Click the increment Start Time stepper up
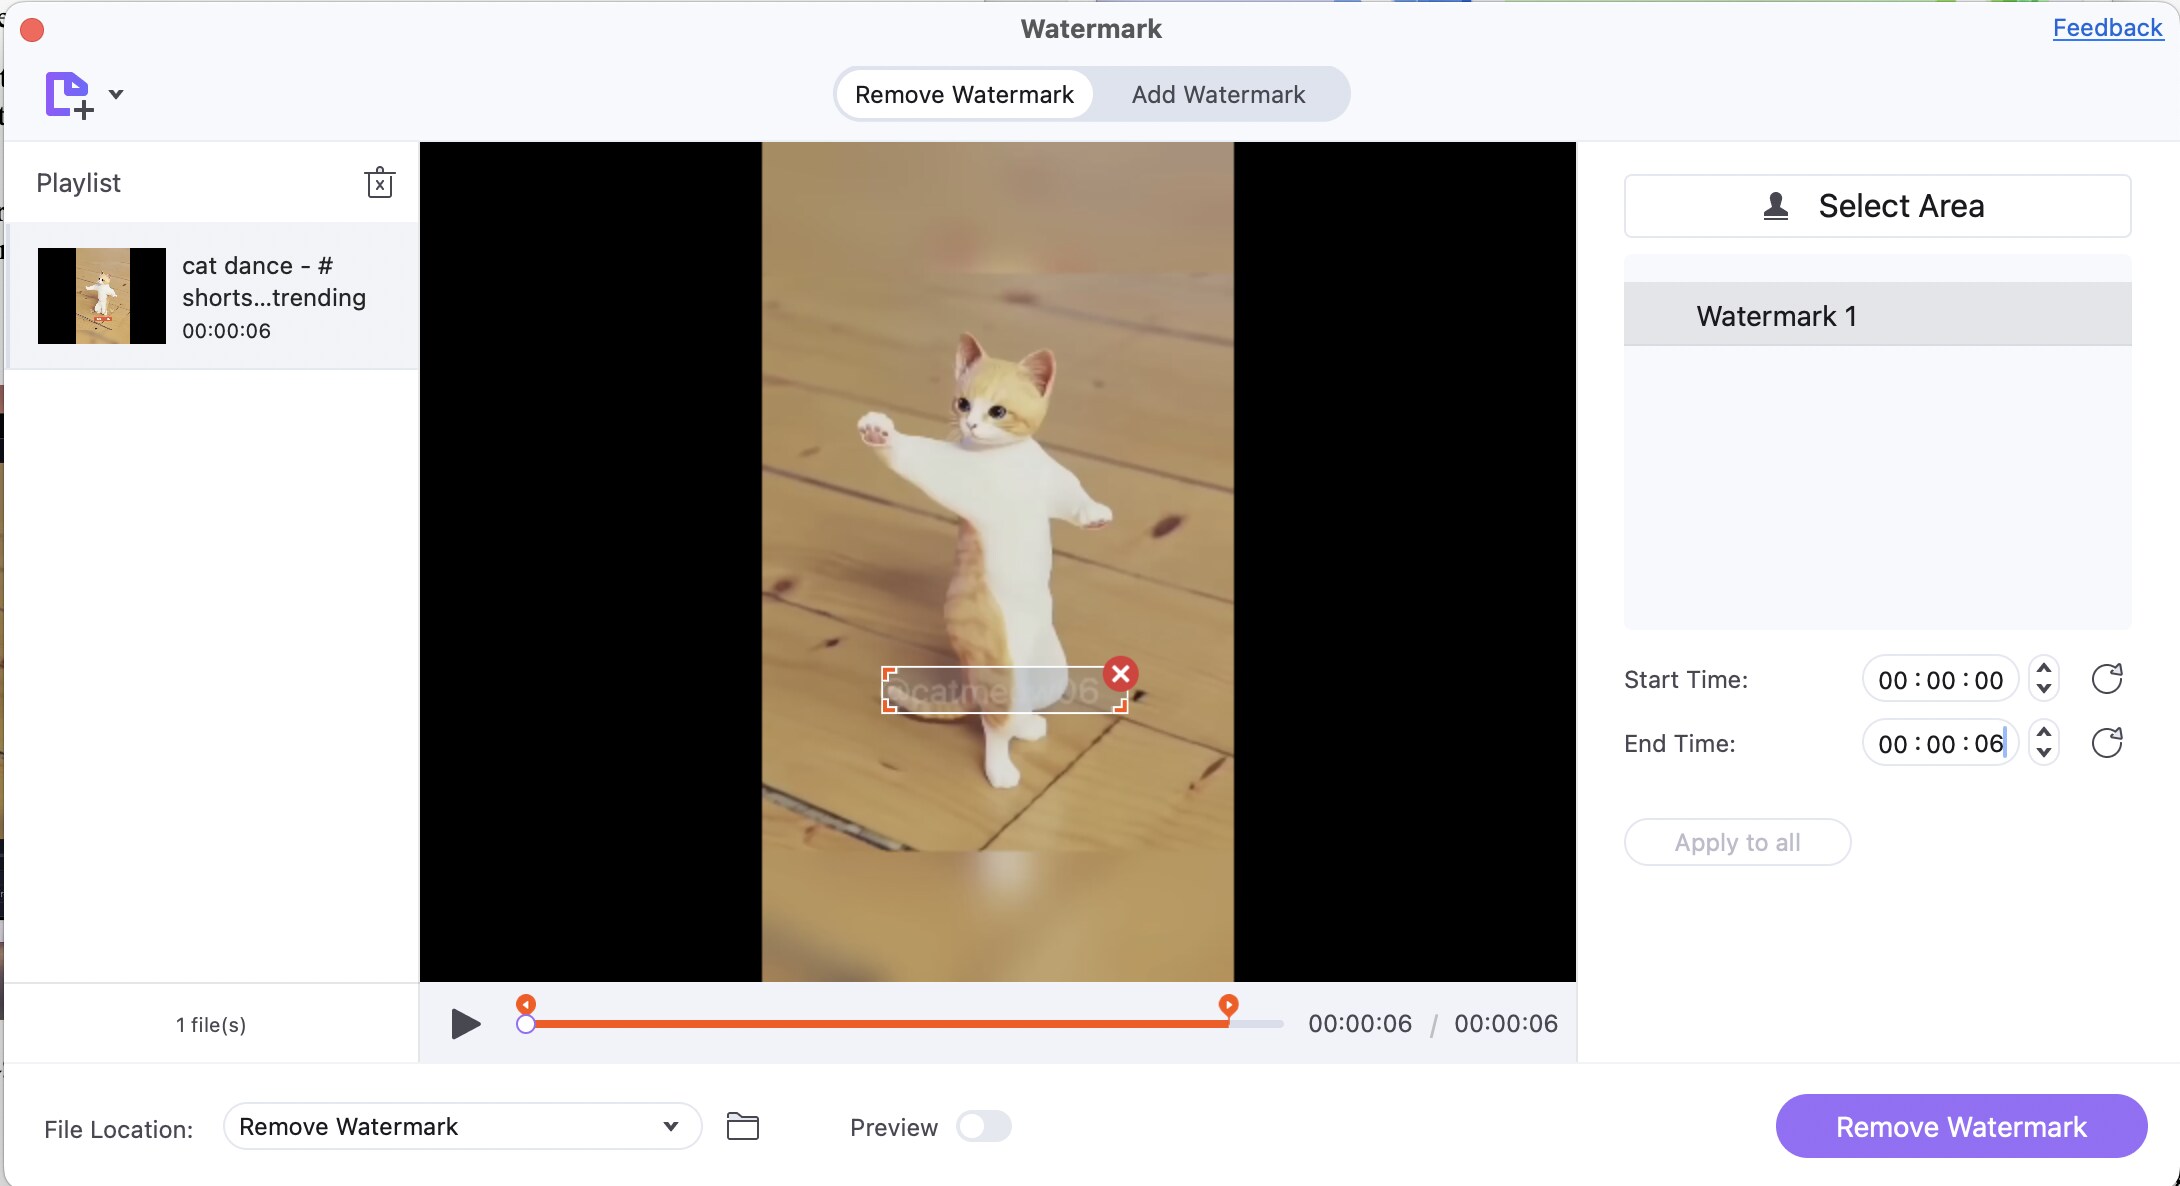 point(2044,667)
